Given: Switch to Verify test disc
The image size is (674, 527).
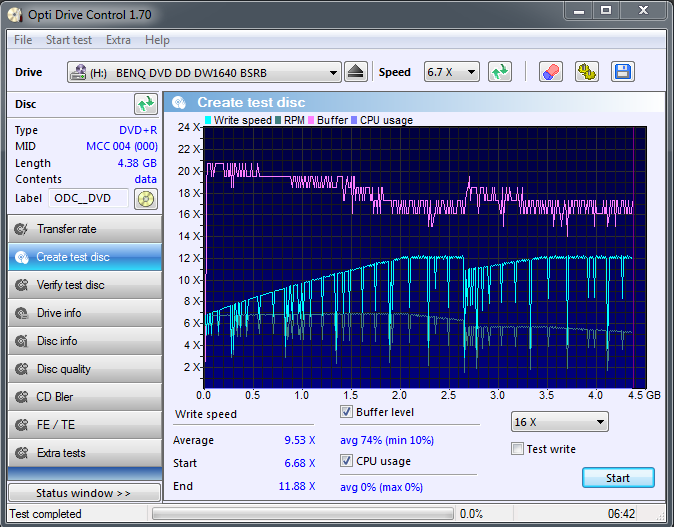Looking at the screenshot, I should point(85,285).
